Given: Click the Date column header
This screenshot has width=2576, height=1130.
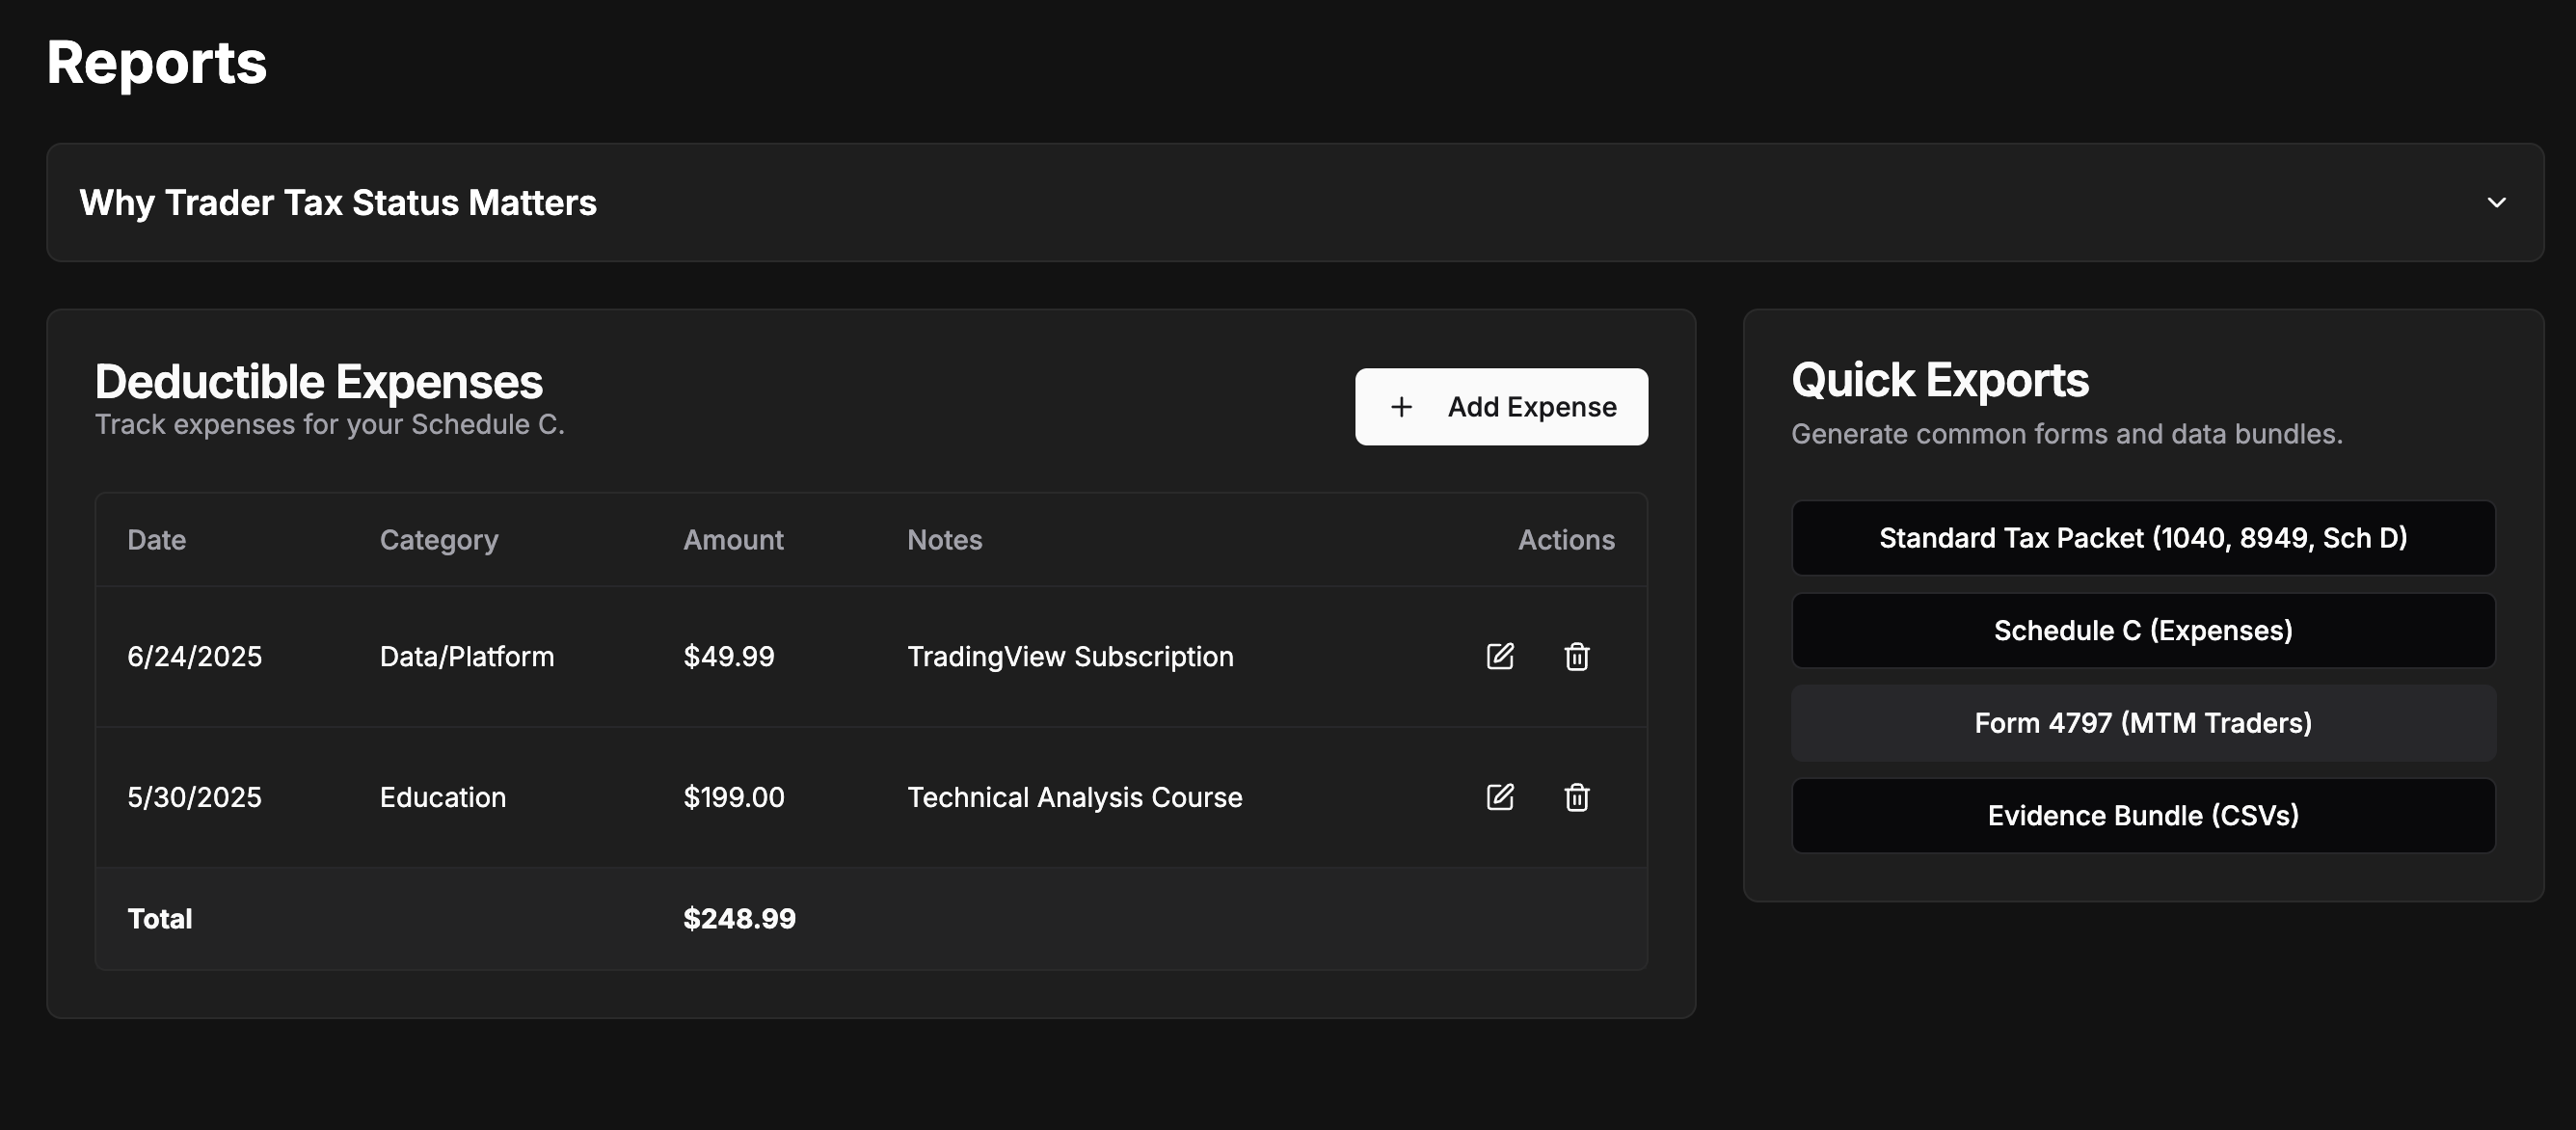Looking at the screenshot, I should tap(157, 540).
